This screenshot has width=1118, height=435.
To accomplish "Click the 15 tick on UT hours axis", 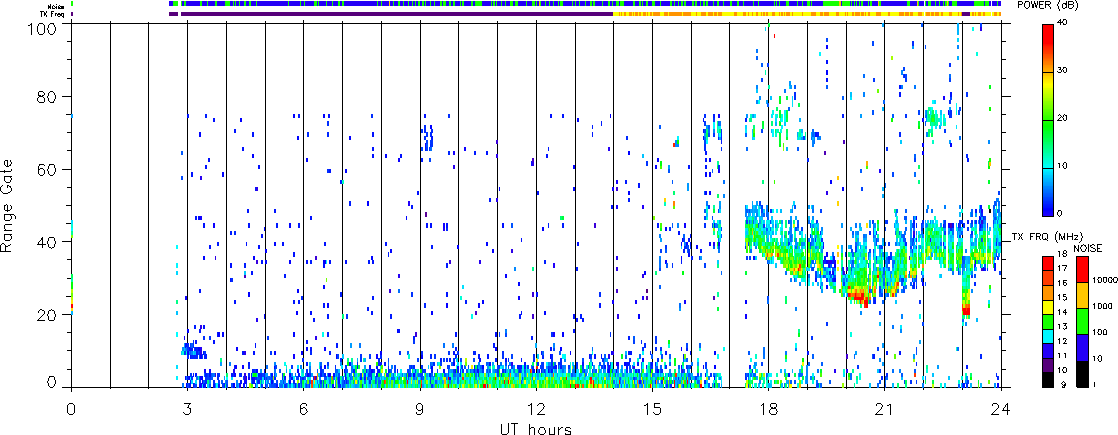I will 652,409.
